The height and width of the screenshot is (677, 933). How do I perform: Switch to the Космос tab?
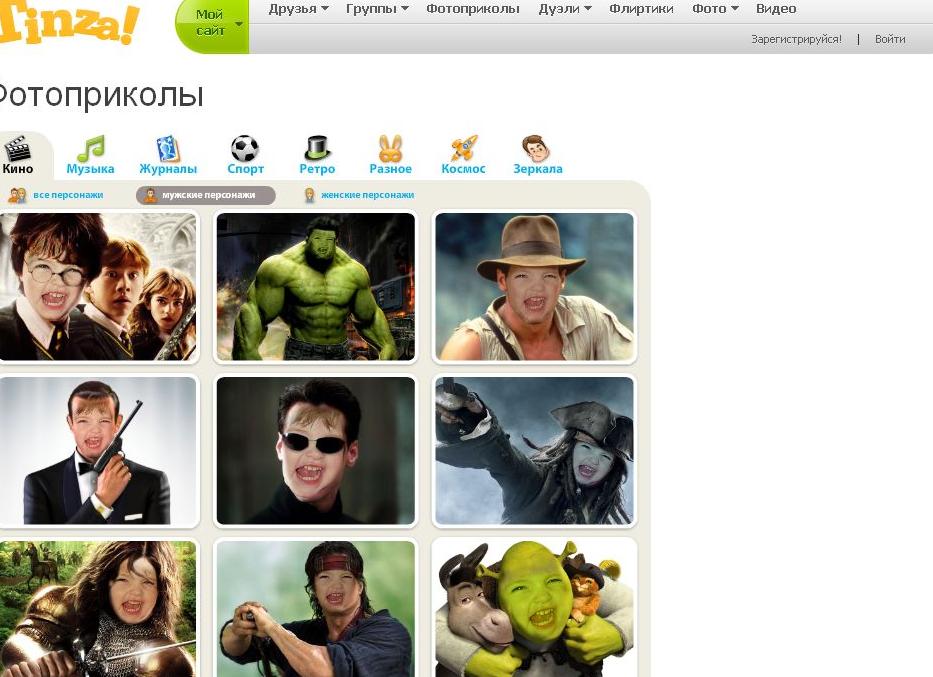click(464, 168)
